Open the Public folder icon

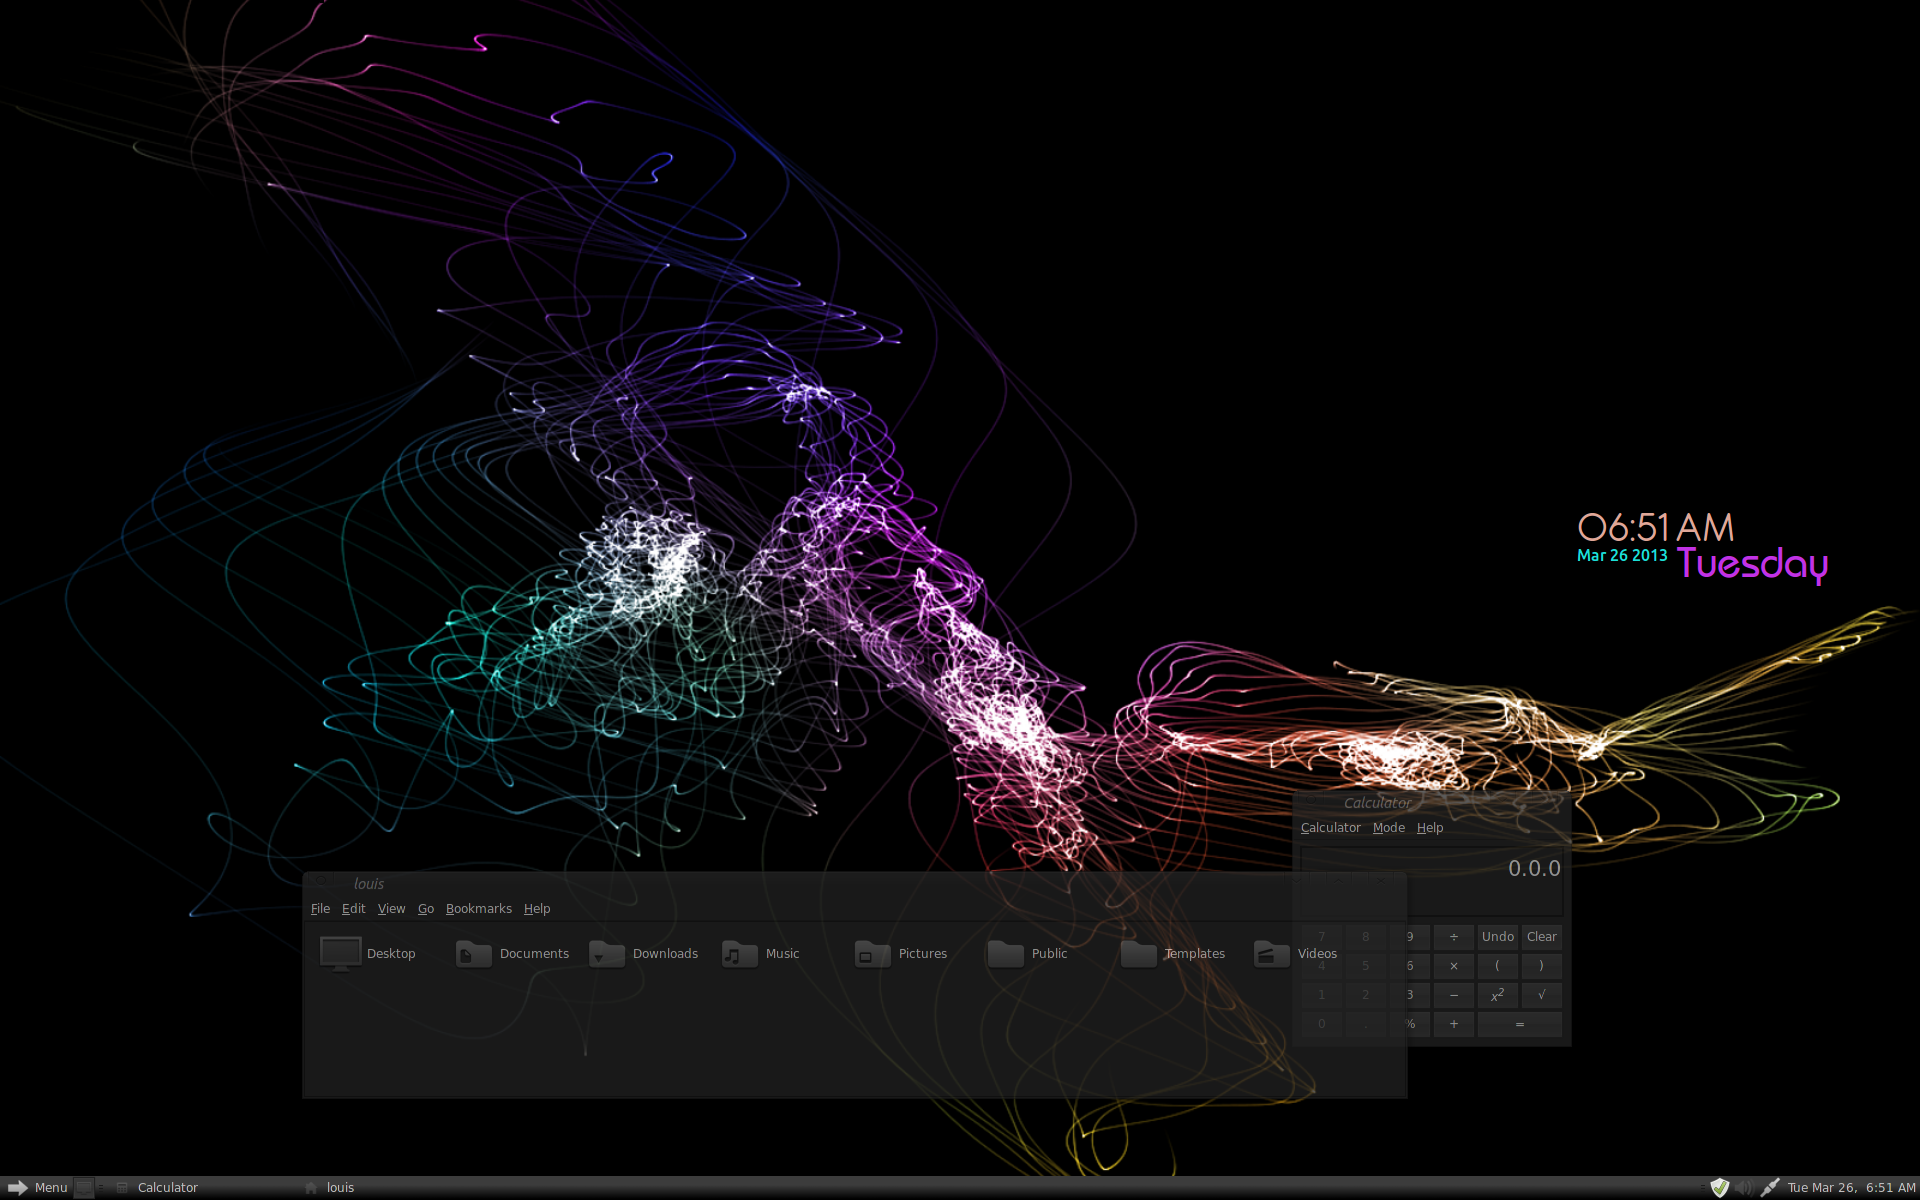click(x=1005, y=954)
